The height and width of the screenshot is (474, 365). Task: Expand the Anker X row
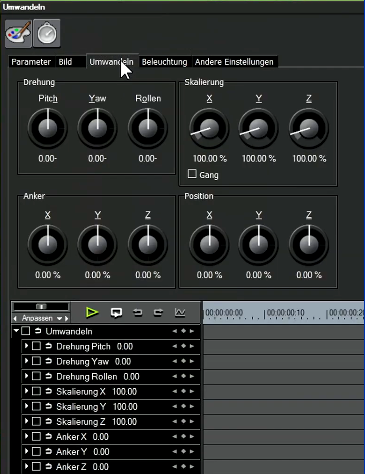pyautogui.click(x=26, y=436)
